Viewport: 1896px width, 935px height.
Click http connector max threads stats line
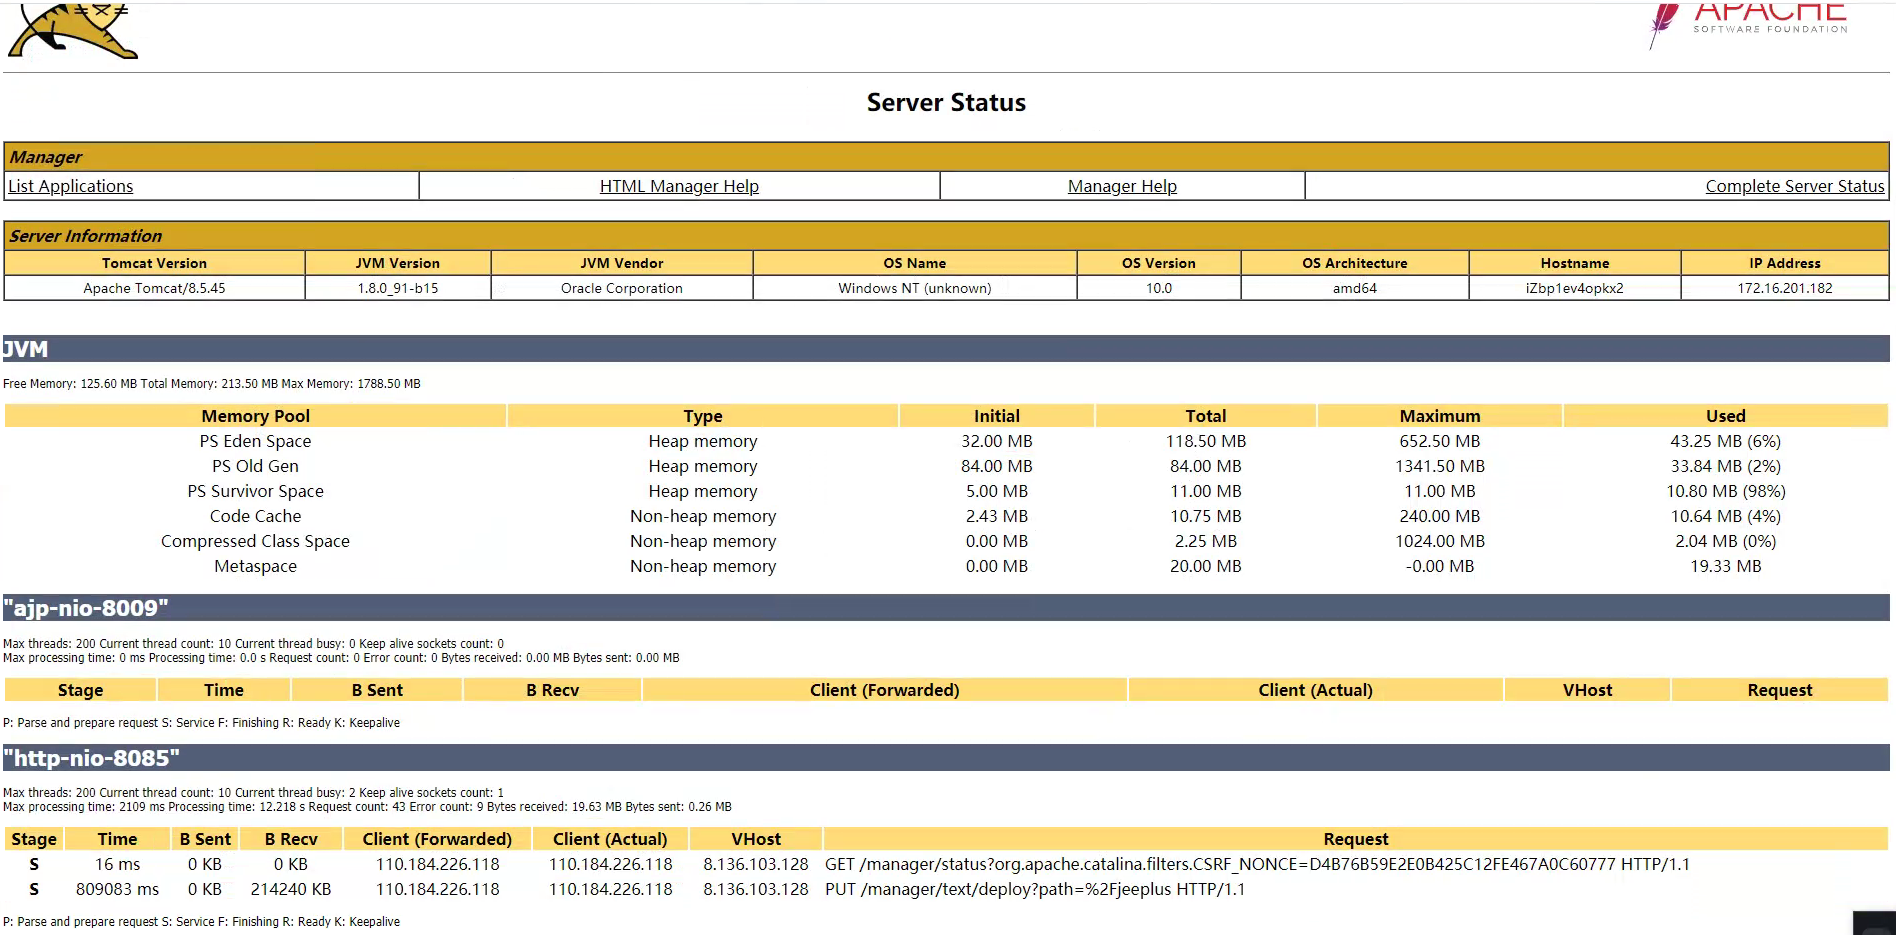(x=253, y=793)
